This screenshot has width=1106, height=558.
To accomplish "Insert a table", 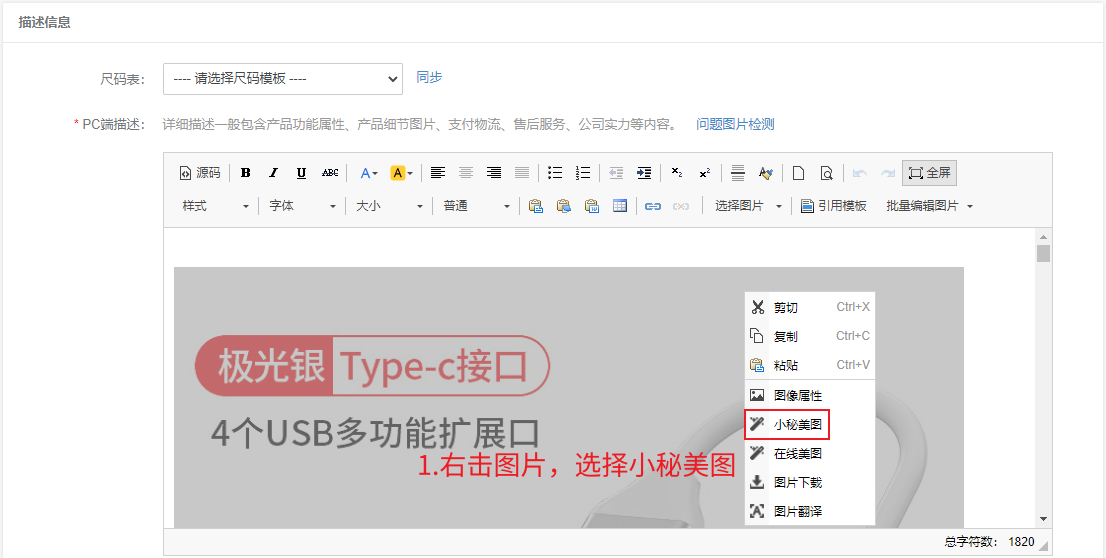I will 620,206.
